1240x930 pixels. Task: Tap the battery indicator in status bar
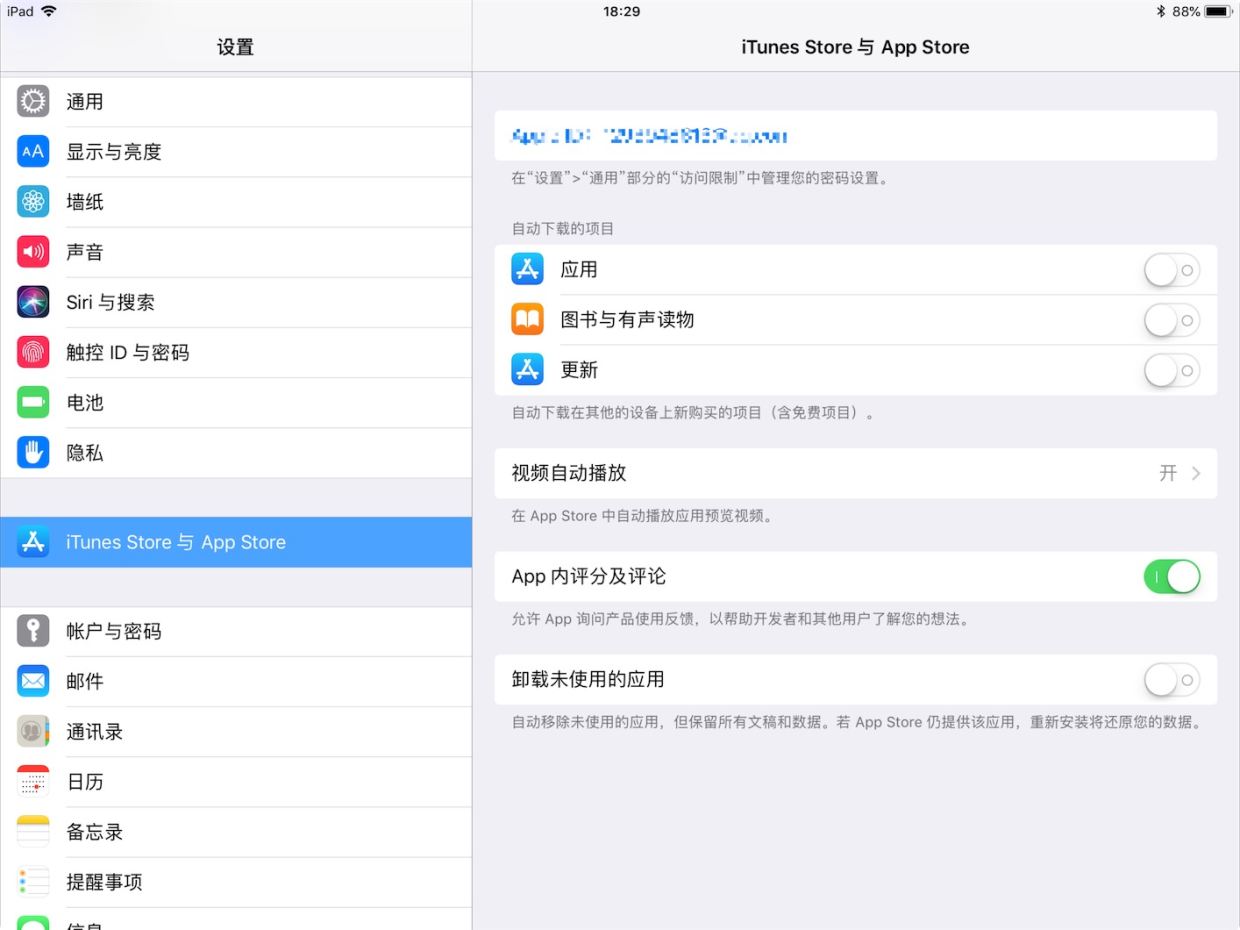tap(1218, 11)
